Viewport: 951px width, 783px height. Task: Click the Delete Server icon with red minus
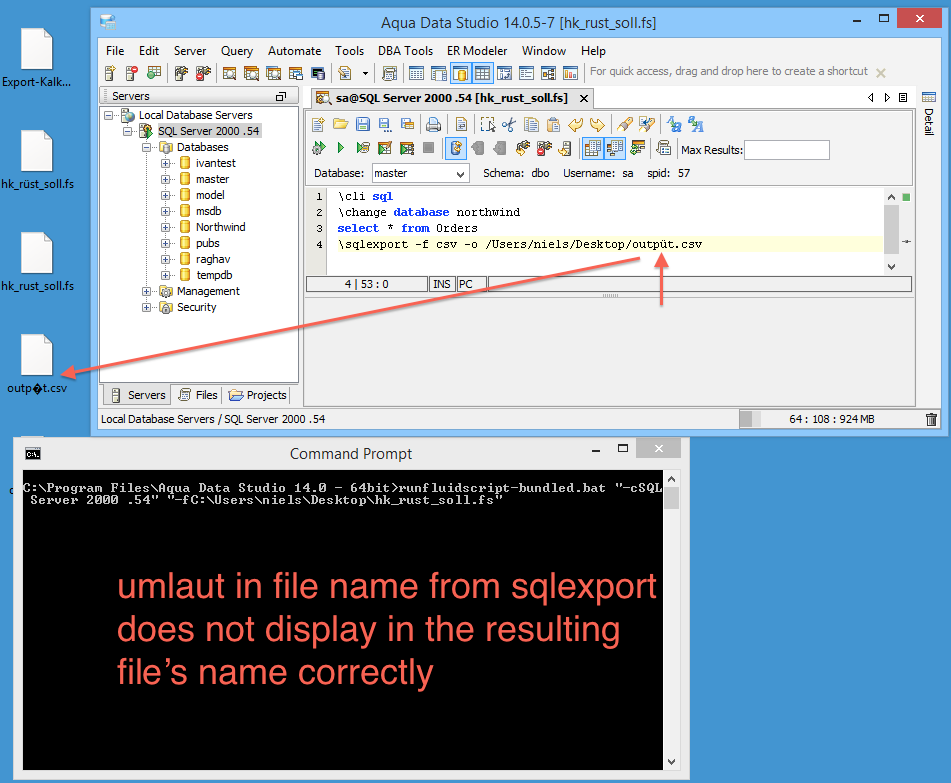click(x=132, y=73)
